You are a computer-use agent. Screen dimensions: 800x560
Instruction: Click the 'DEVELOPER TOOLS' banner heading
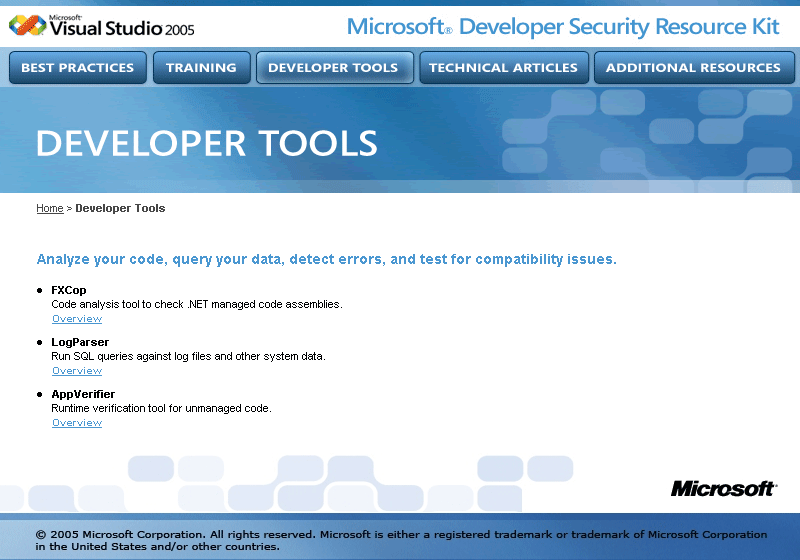[207, 143]
